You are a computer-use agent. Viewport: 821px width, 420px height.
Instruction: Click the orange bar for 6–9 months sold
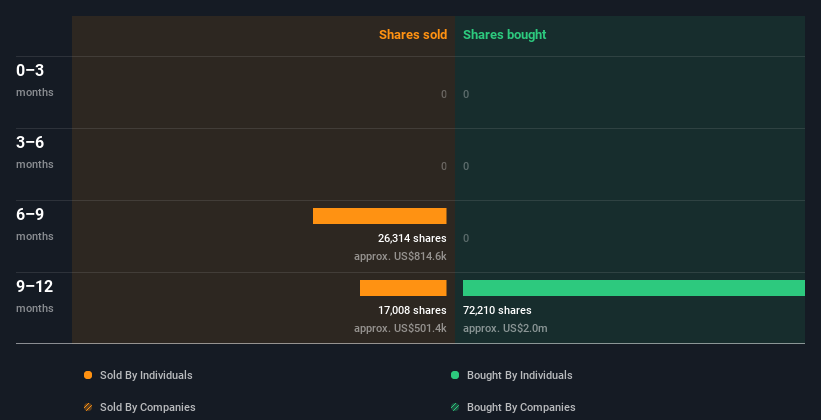380,216
